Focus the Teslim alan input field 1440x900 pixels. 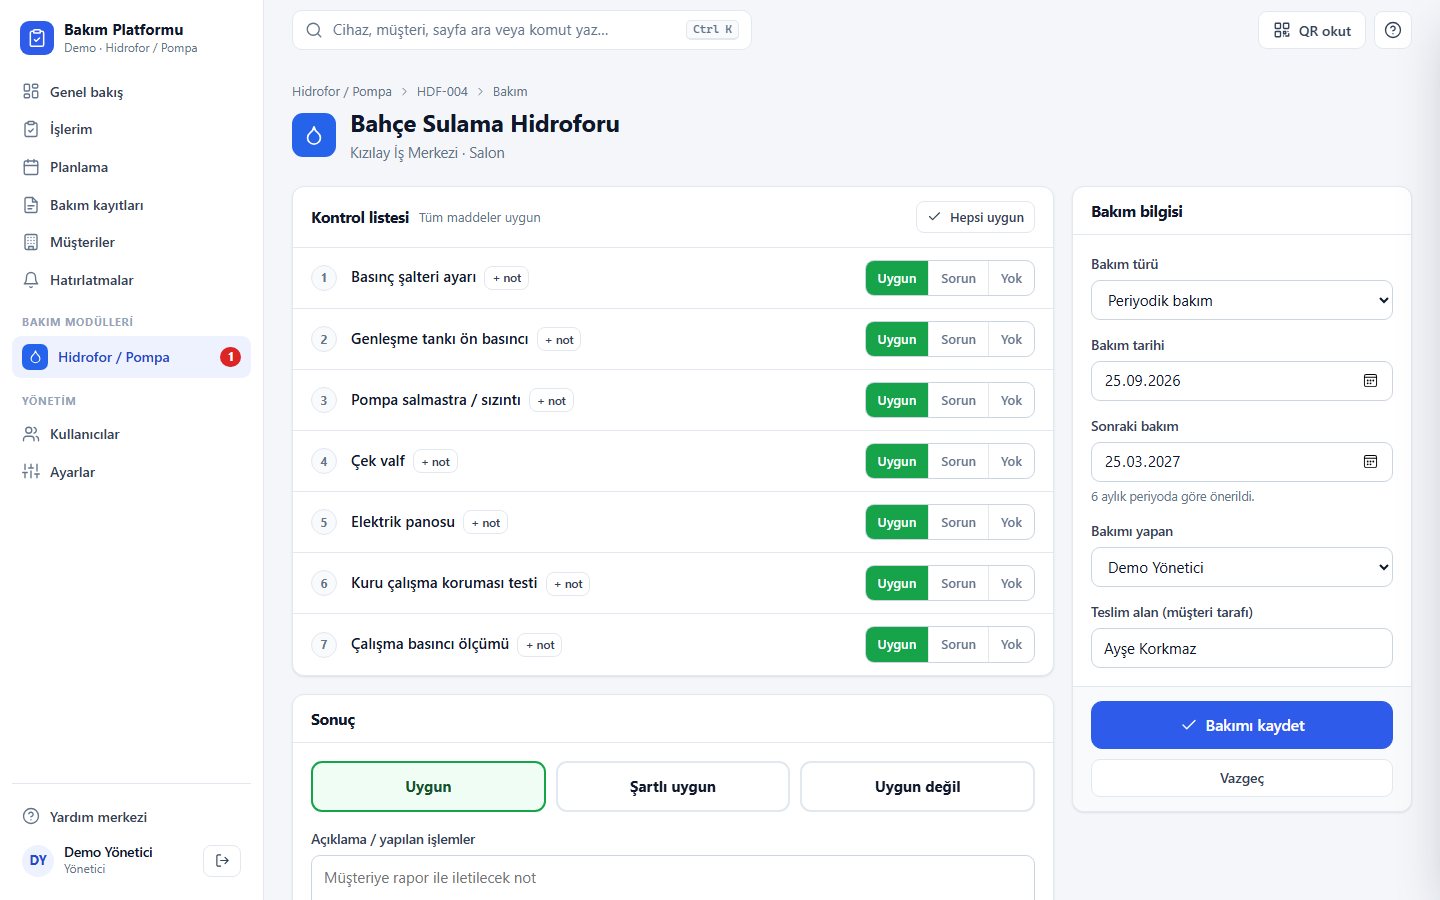click(x=1242, y=648)
